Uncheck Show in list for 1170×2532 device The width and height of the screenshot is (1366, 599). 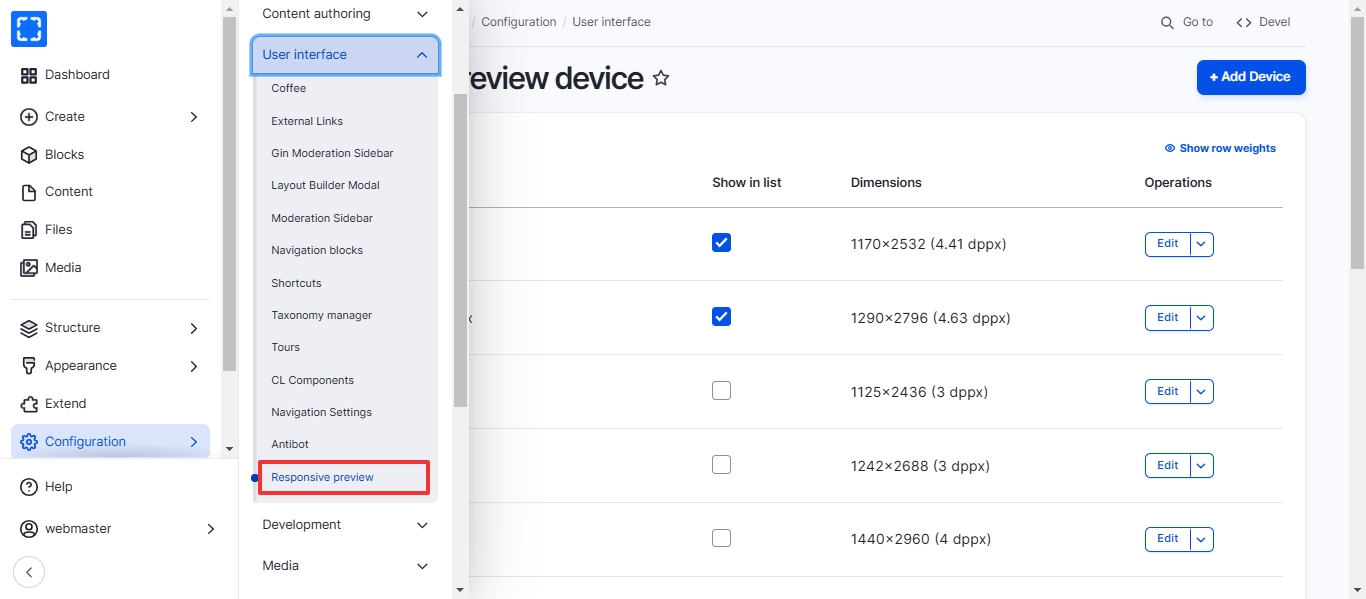click(x=721, y=243)
